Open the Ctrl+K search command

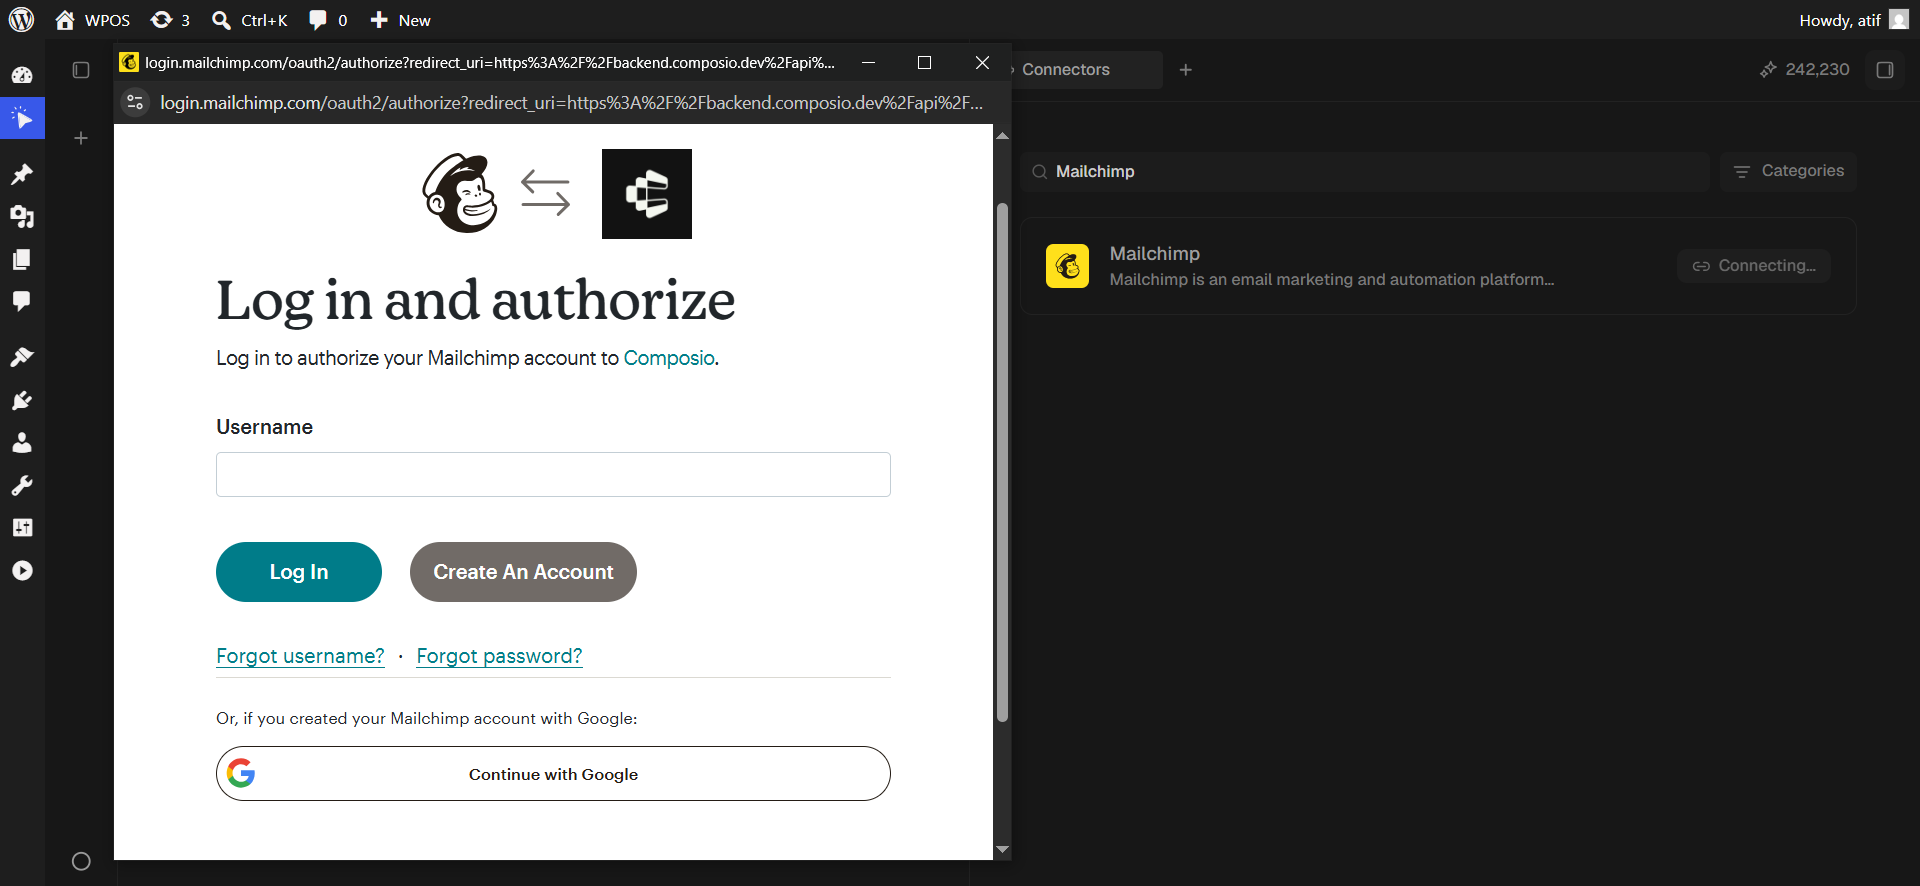coord(250,20)
